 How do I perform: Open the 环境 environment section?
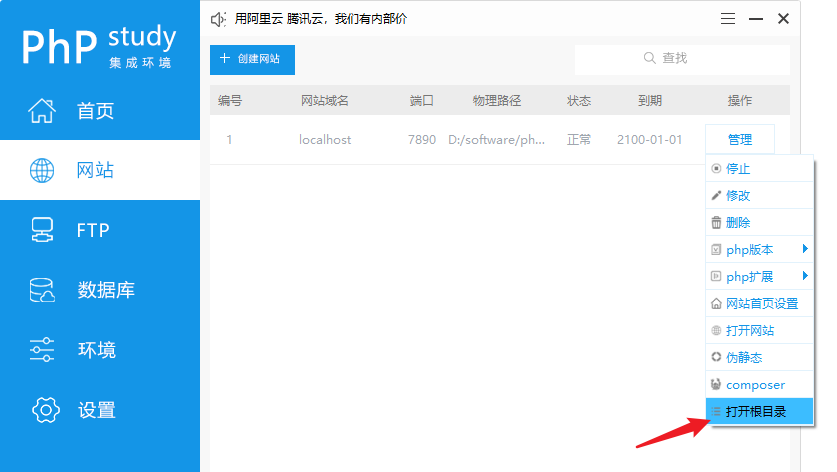pos(100,350)
